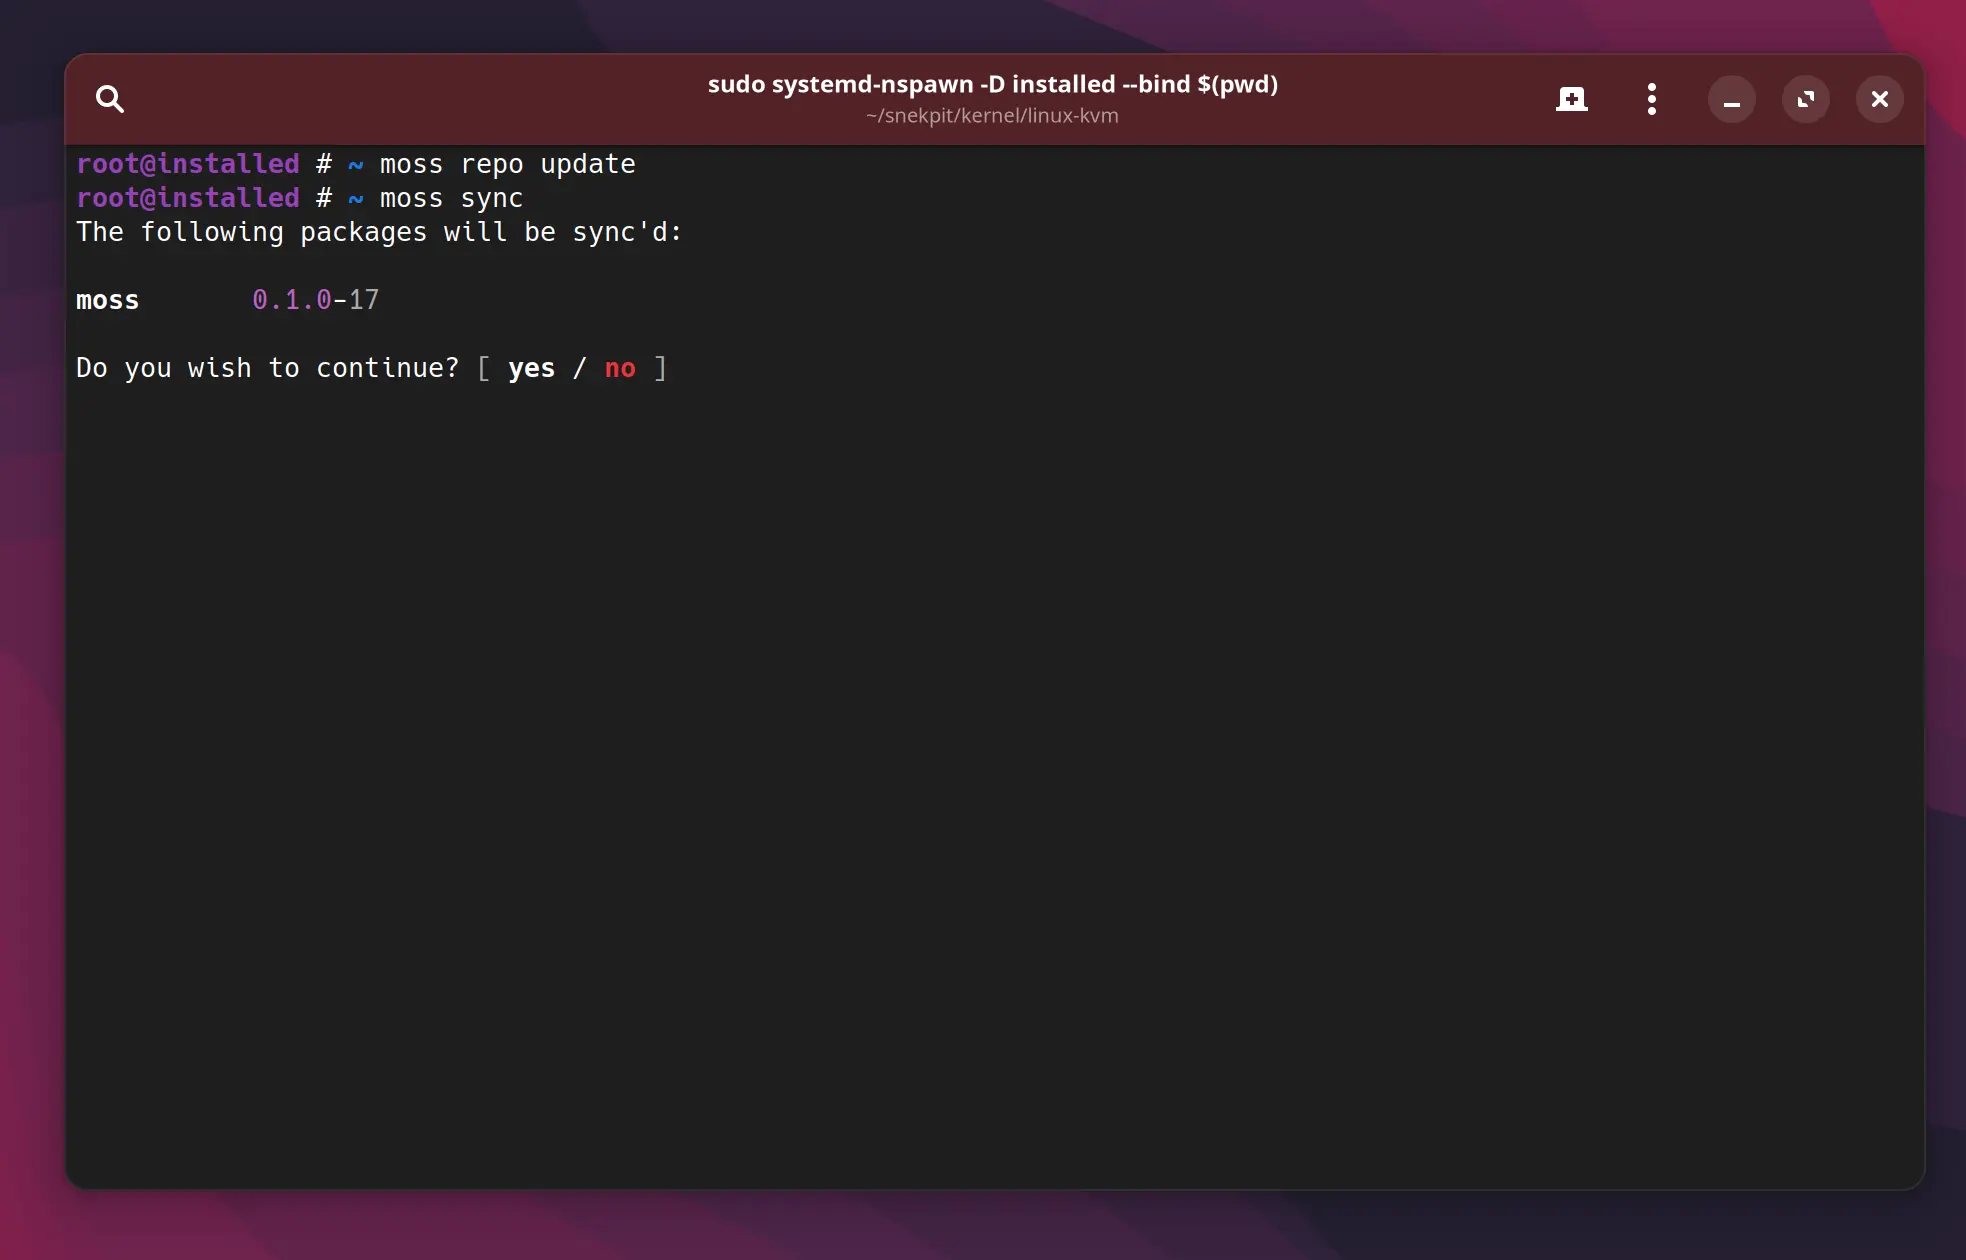The height and width of the screenshot is (1260, 1966).
Task: Click the 'sudo systemd-nspawn' window title
Action: [x=993, y=84]
